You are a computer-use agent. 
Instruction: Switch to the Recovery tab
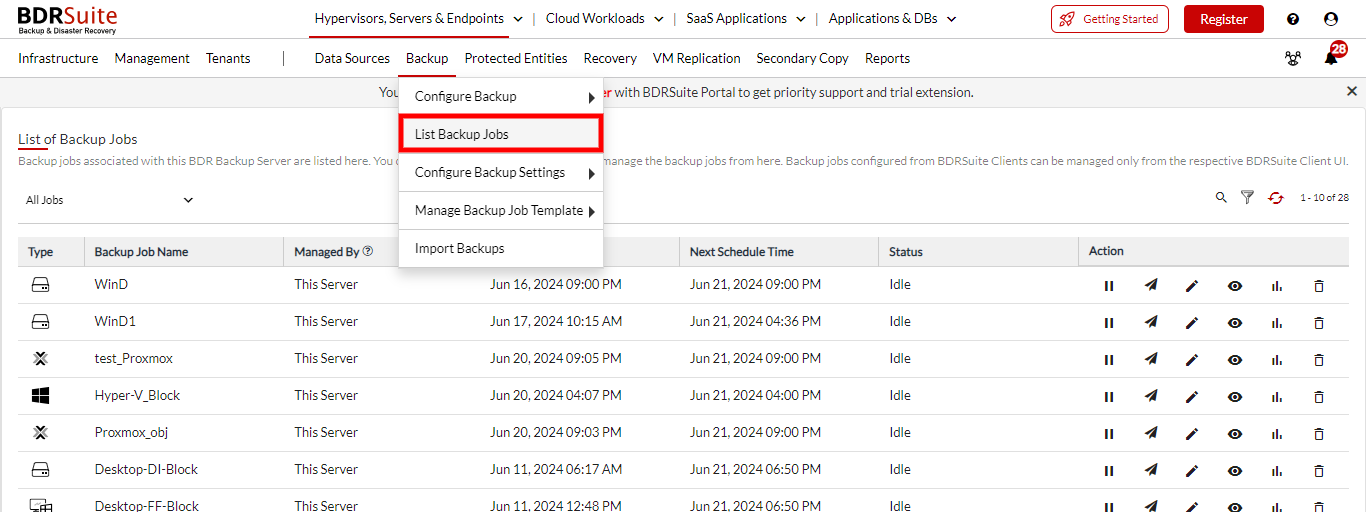tap(610, 58)
